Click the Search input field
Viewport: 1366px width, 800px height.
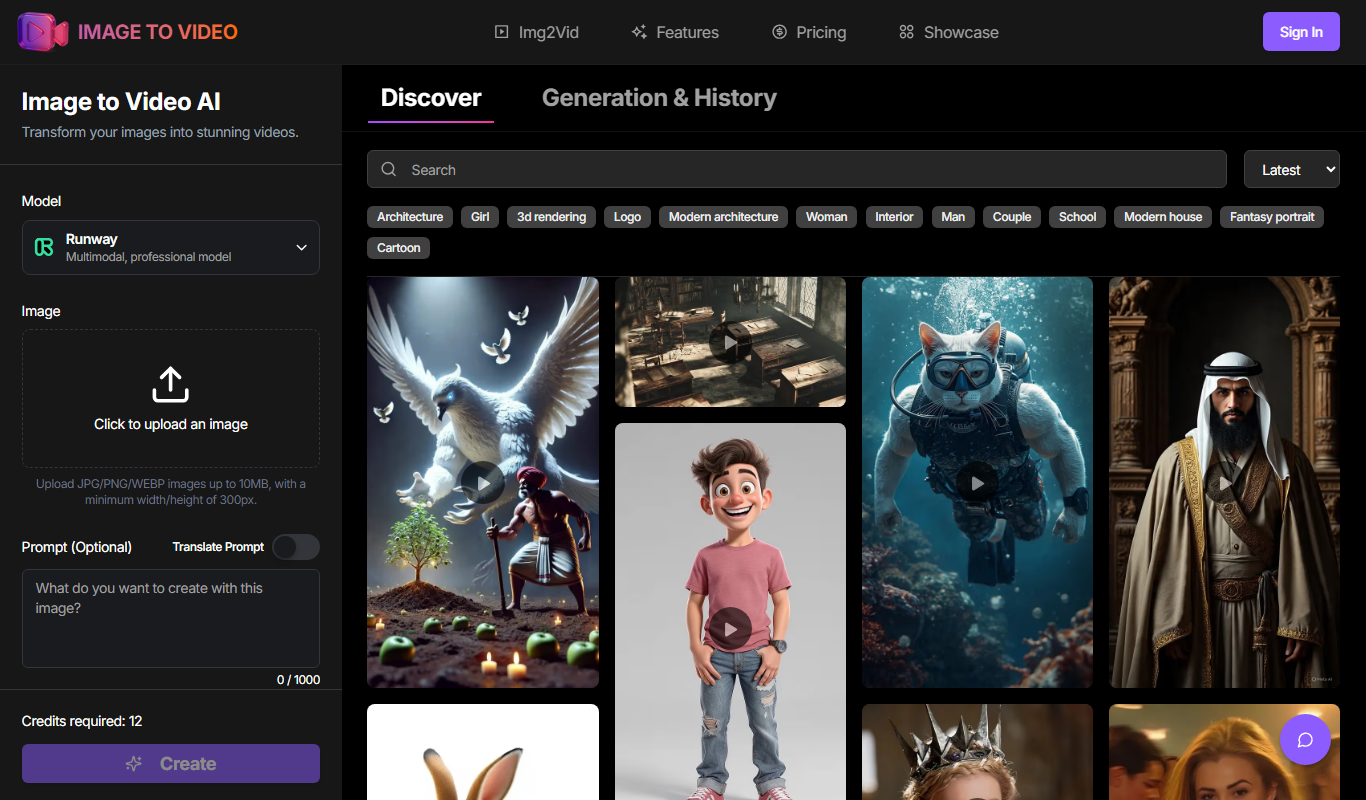(x=797, y=169)
